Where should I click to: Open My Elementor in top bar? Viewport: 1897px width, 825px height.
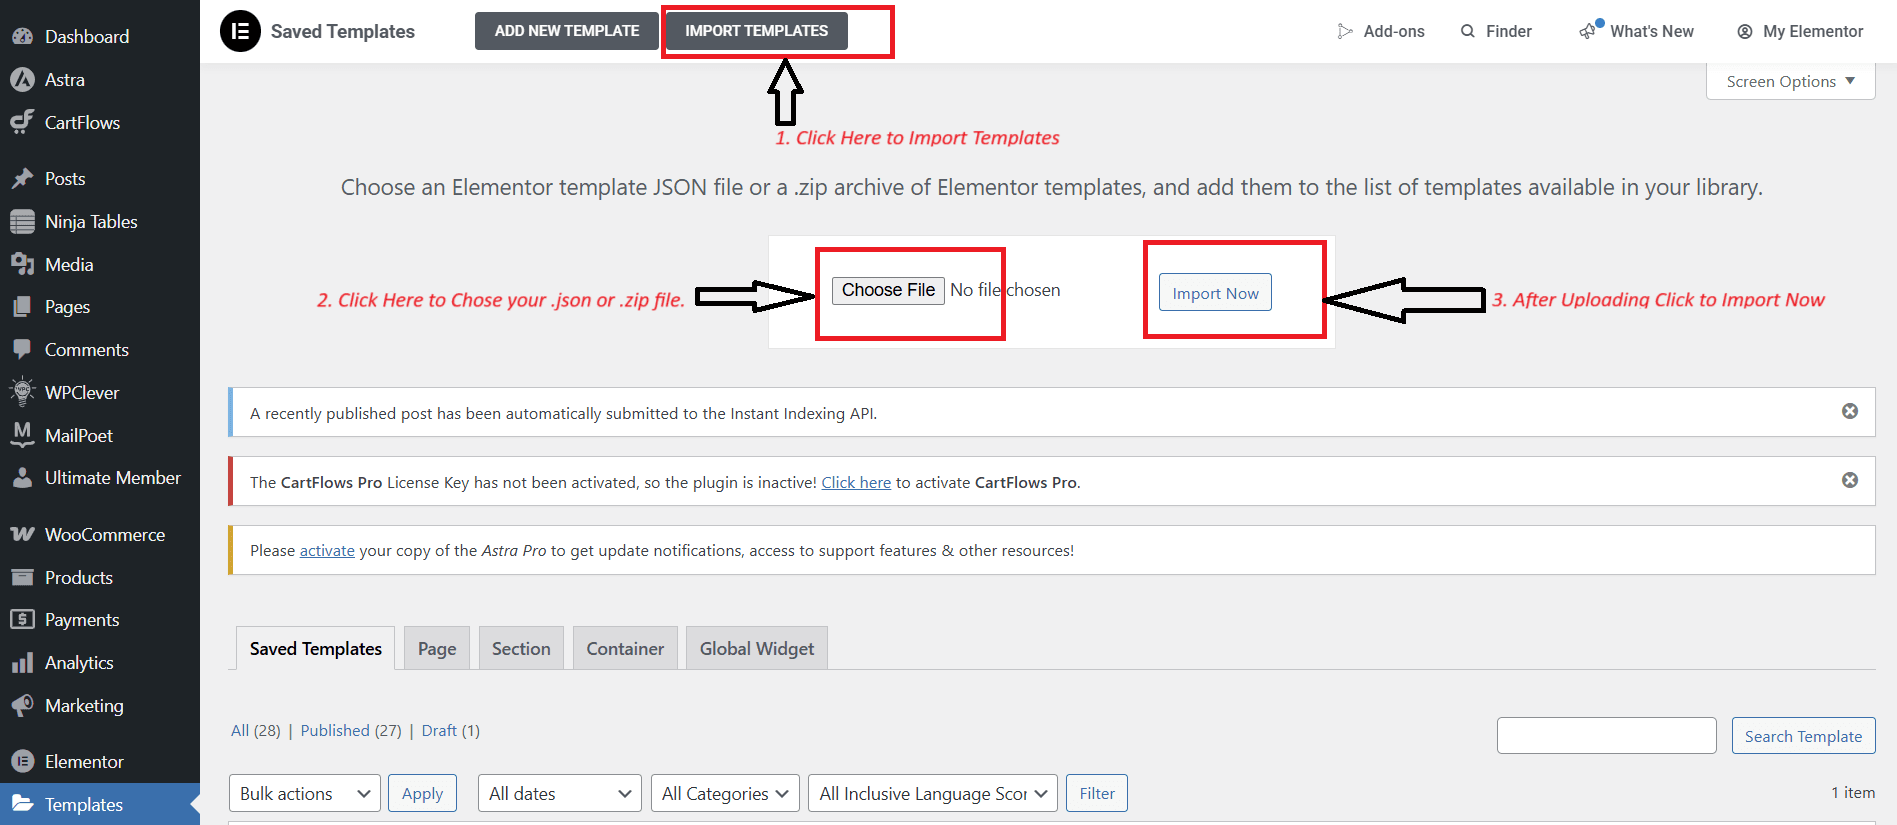(1800, 31)
